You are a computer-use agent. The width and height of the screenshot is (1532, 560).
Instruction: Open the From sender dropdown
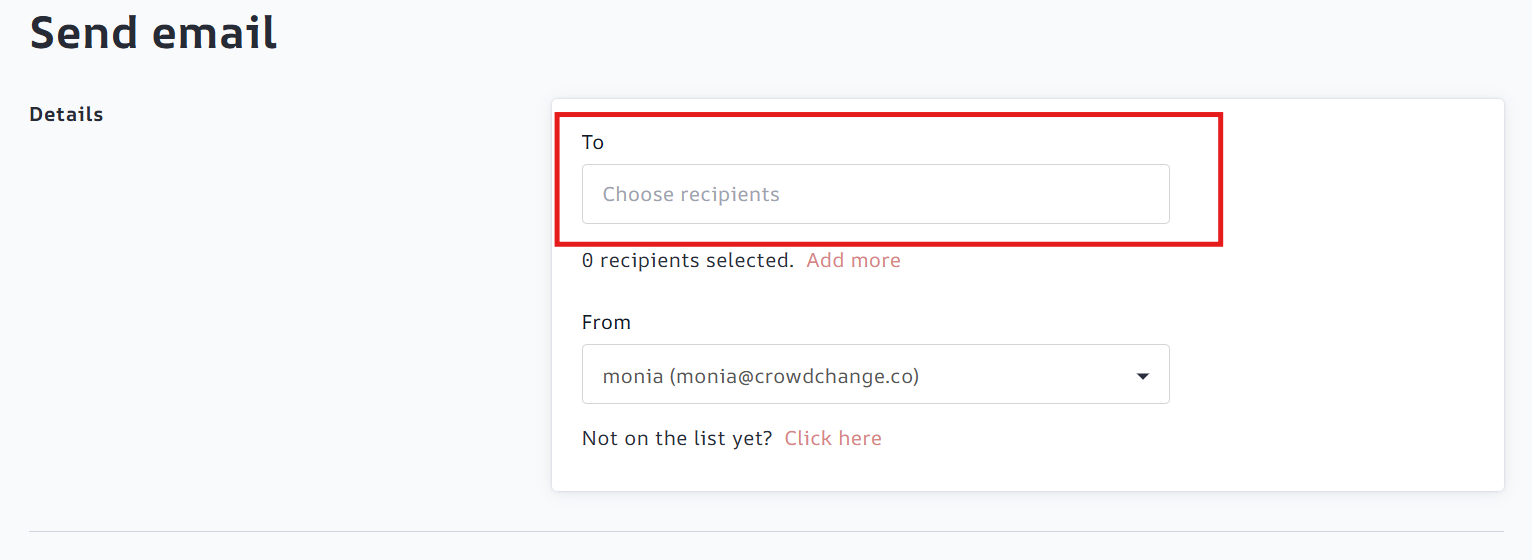(875, 375)
